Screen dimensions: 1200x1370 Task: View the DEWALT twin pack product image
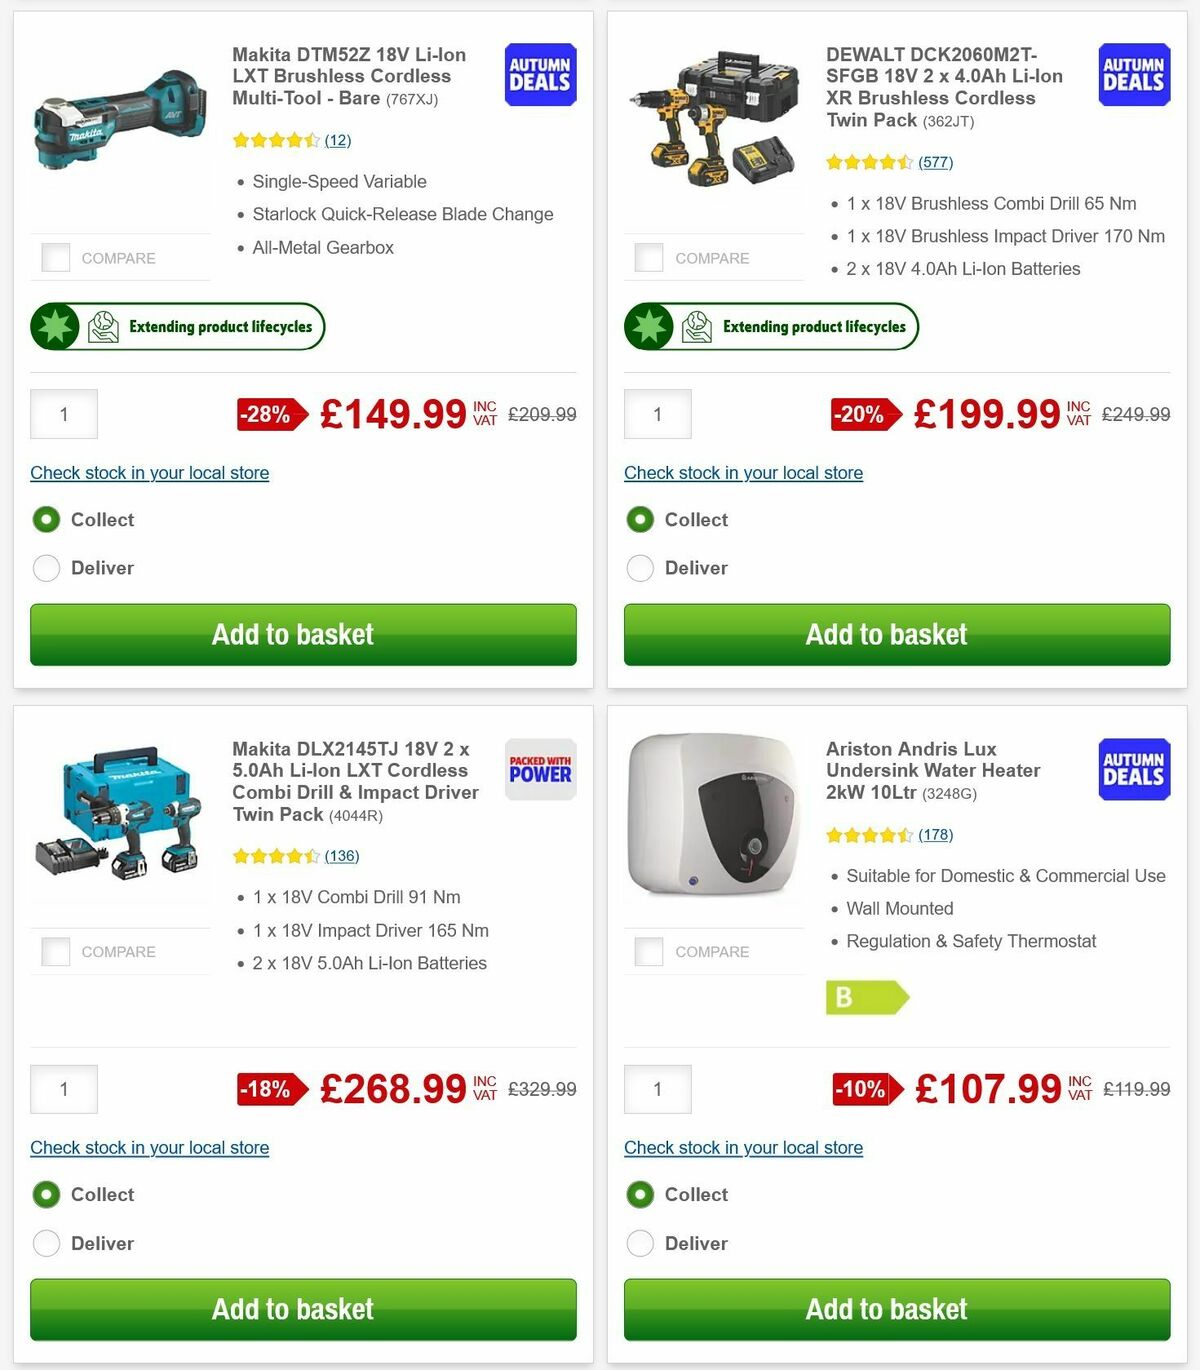pos(713,115)
